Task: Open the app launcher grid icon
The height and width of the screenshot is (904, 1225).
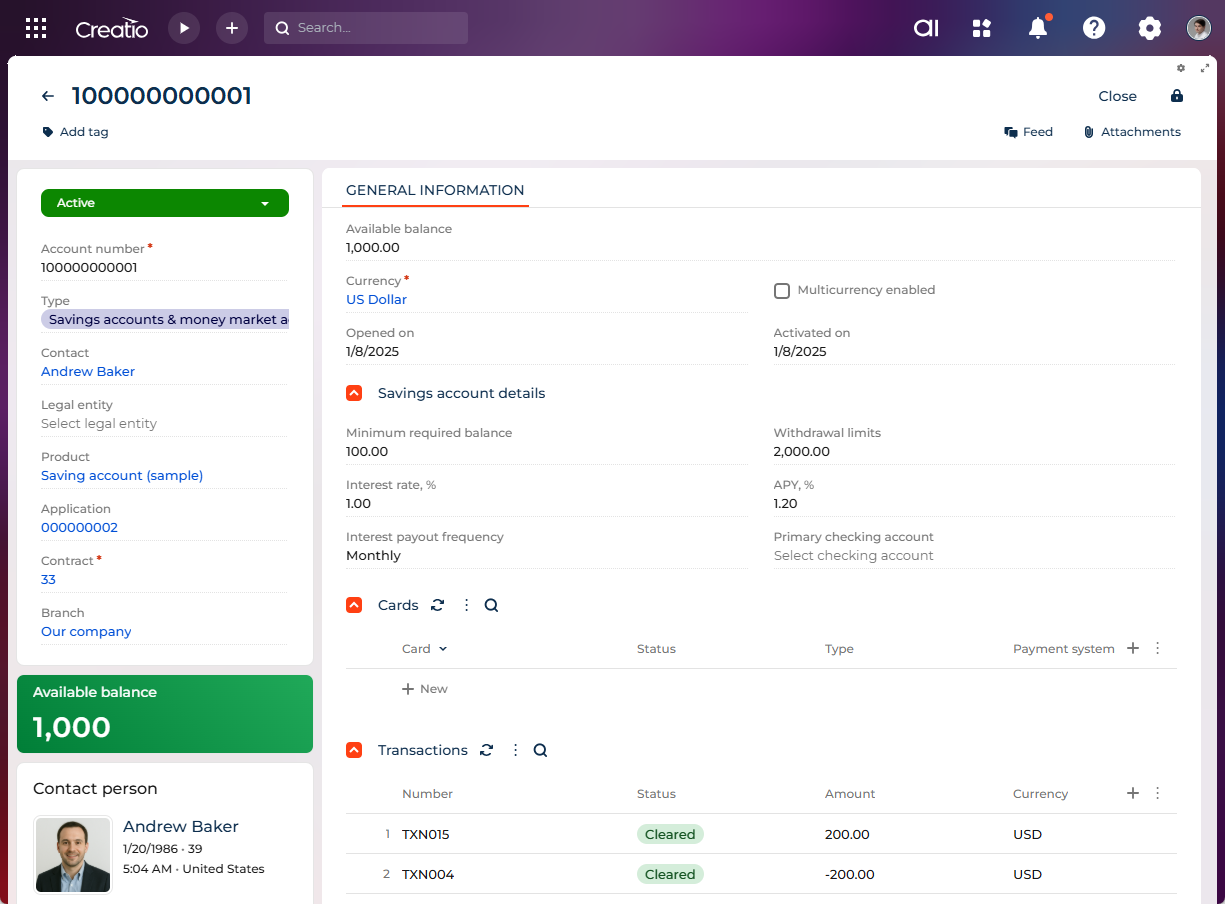Action: 36,28
